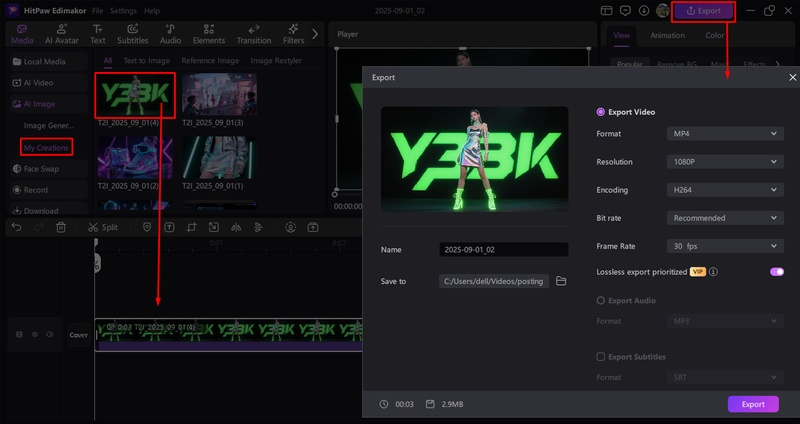Open the Text tool panel
800x424 pixels.
97,34
